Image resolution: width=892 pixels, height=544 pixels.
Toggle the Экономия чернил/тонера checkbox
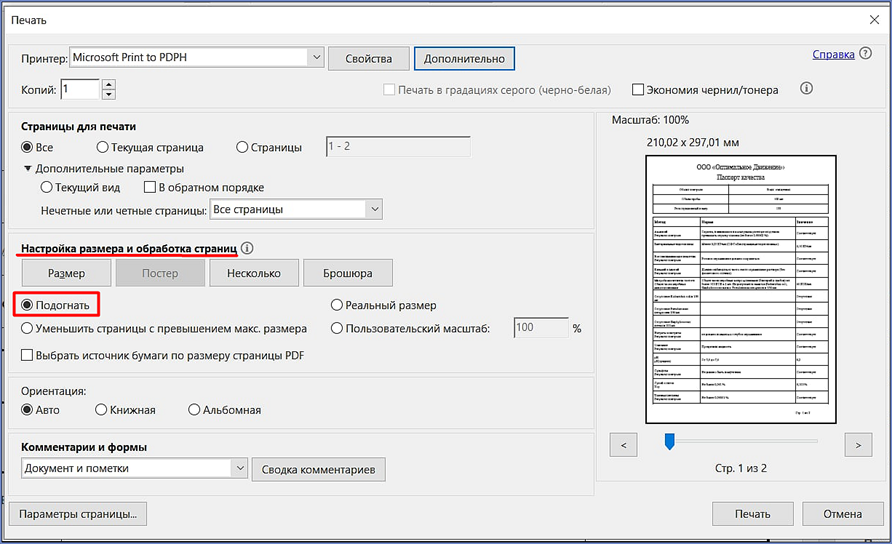[638, 89]
